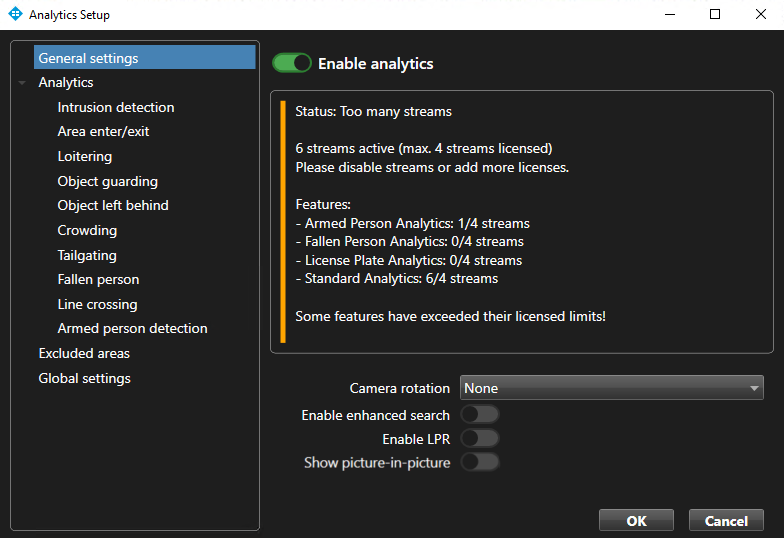
Task: Go to Loitering analytics
Action: 85,156
